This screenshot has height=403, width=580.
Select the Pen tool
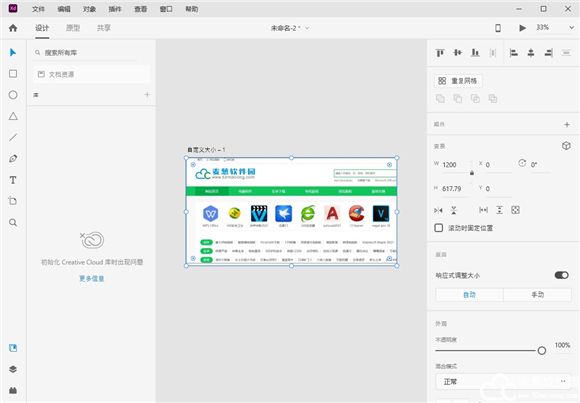13,159
